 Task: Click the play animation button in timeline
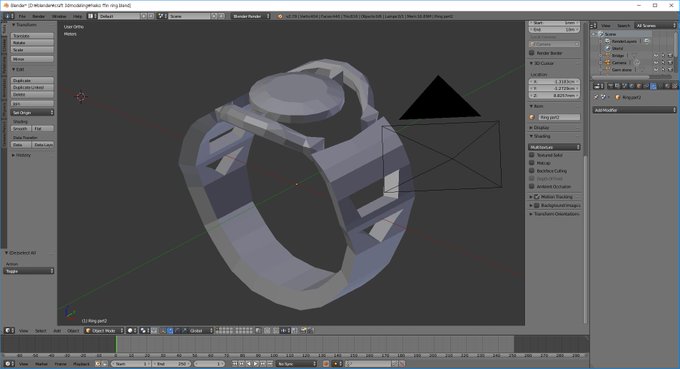pyautogui.click(x=255, y=364)
